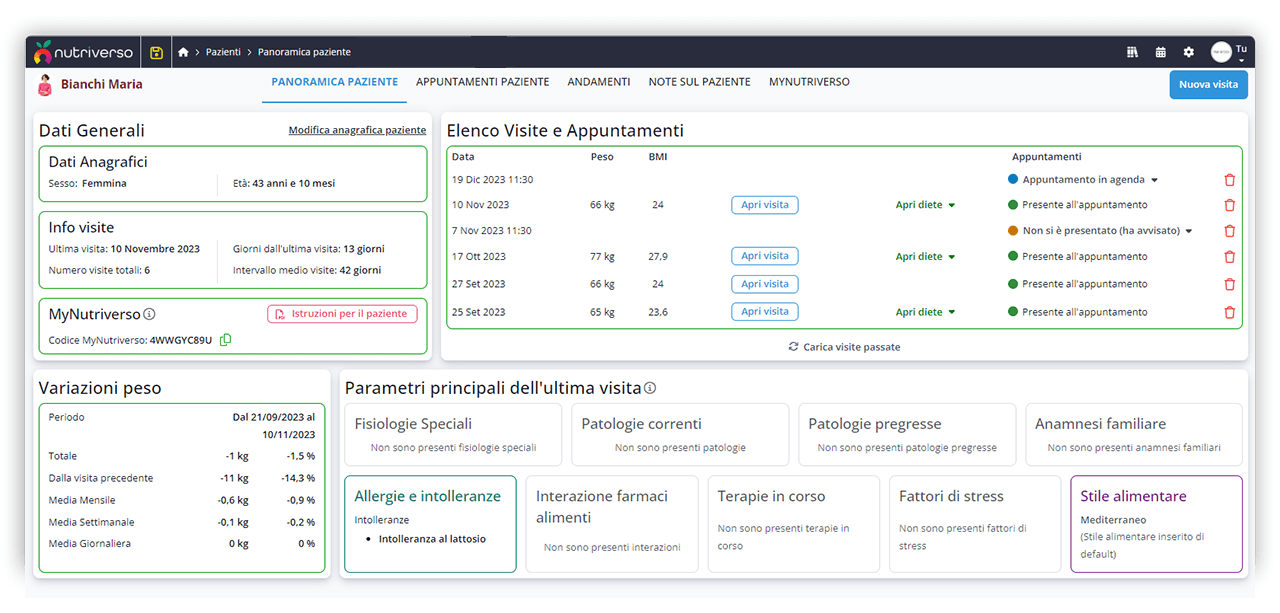This screenshot has height=613, width=1280.
Task: Click info icon next to MyNutriverso heading
Action: point(149,314)
